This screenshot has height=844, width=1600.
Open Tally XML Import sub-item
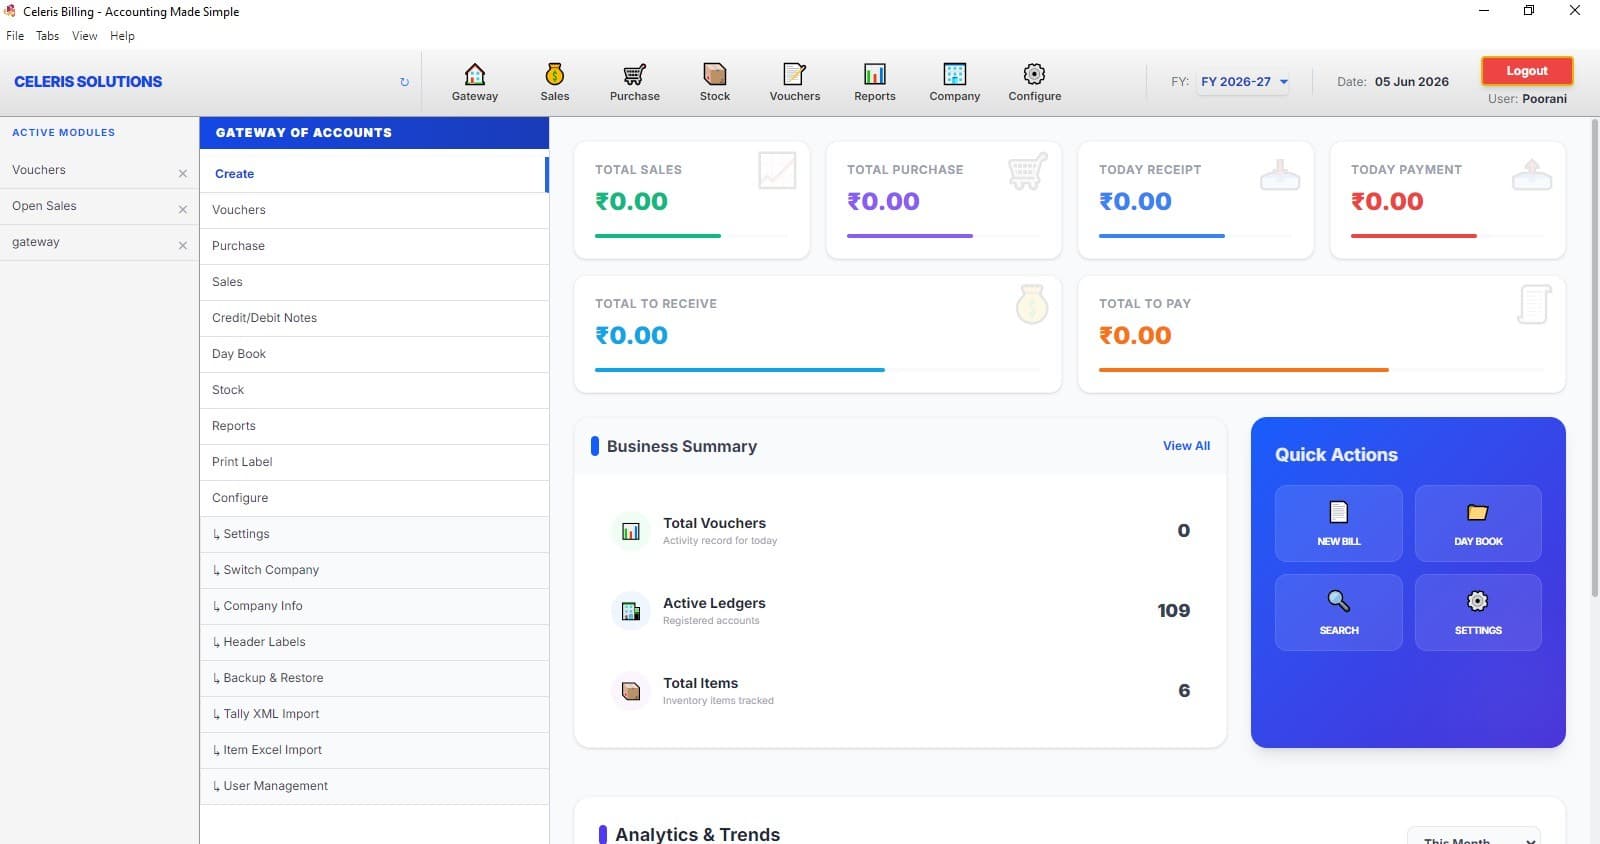(x=374, y=714)
